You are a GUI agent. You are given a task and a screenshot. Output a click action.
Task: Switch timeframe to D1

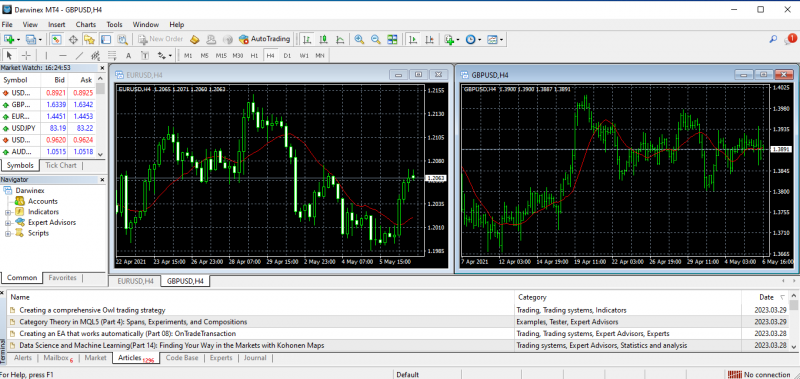287,55
